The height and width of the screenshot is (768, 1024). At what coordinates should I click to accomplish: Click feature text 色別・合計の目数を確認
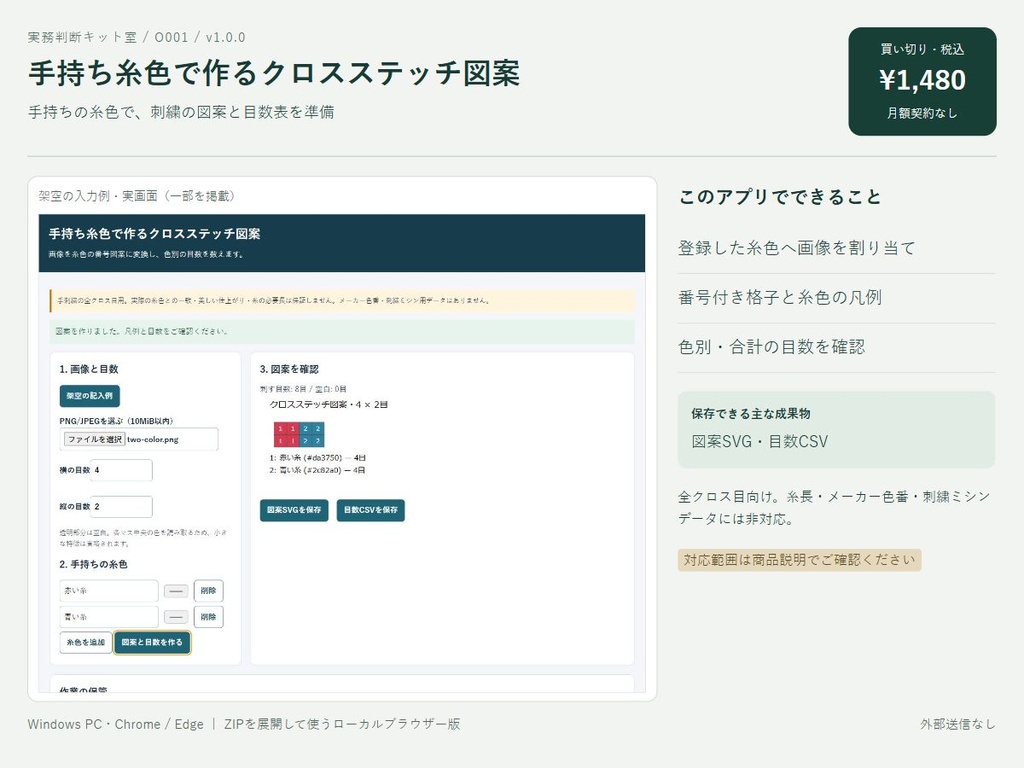pyautogui.click(x=771, y=347)
